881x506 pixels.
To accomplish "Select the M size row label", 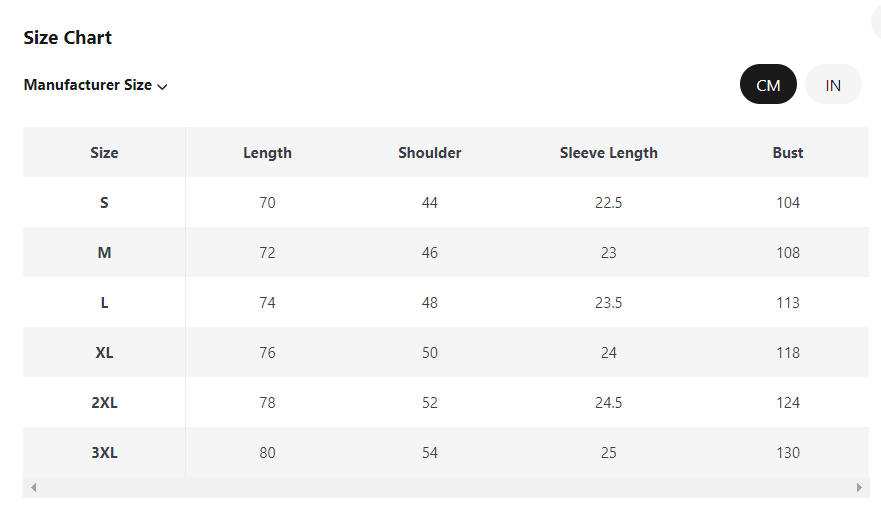I will 104,253.
